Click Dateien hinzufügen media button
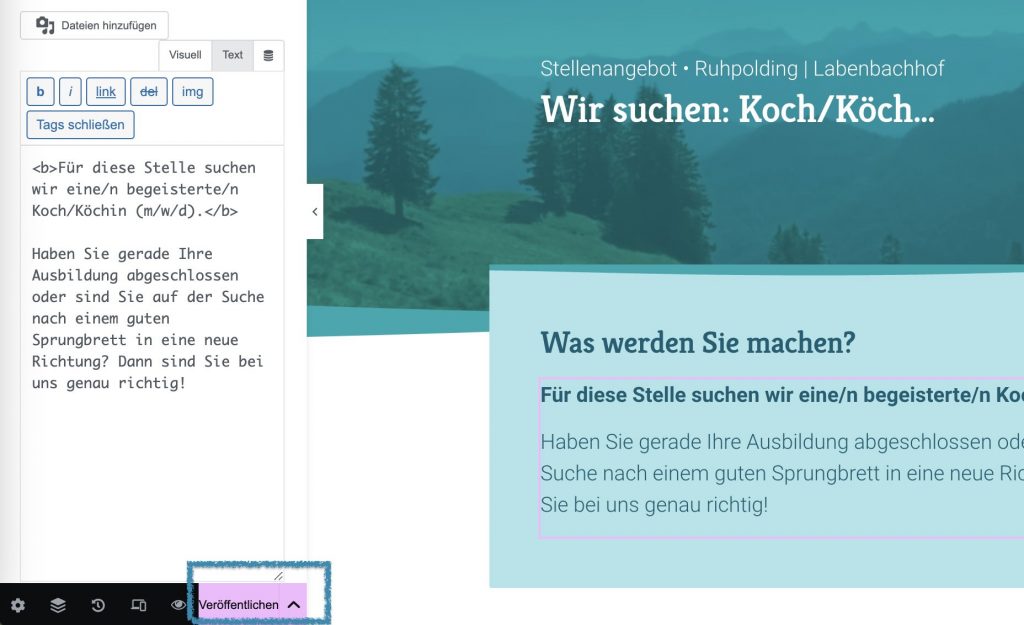The height and width of the screenshot is (625, 1024). (x=95, y=26)
